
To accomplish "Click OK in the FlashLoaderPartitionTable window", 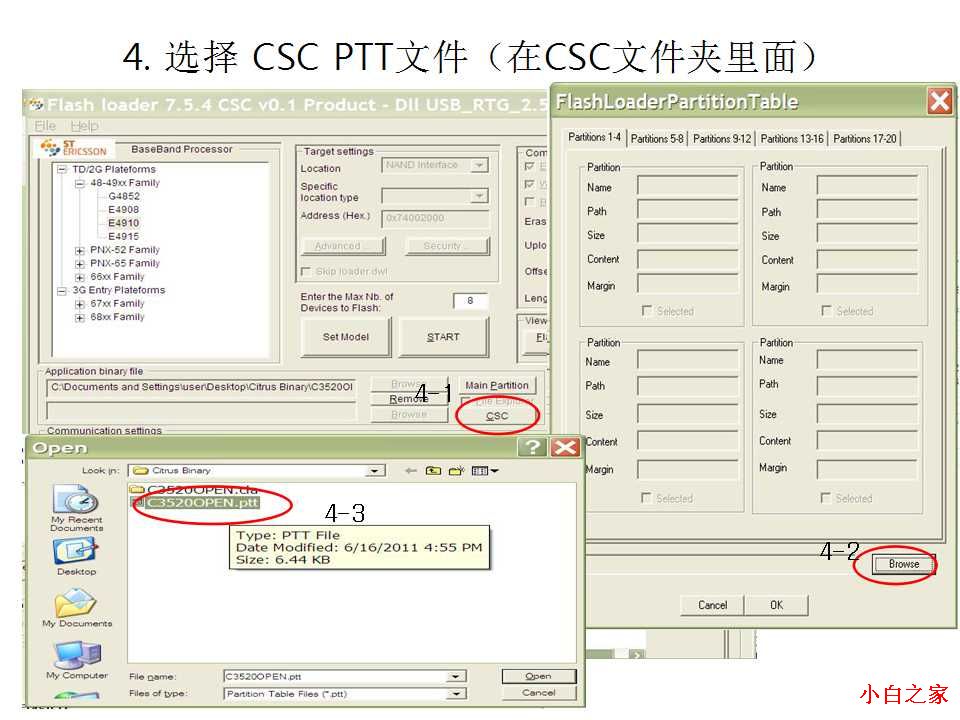I will point(776,605).
